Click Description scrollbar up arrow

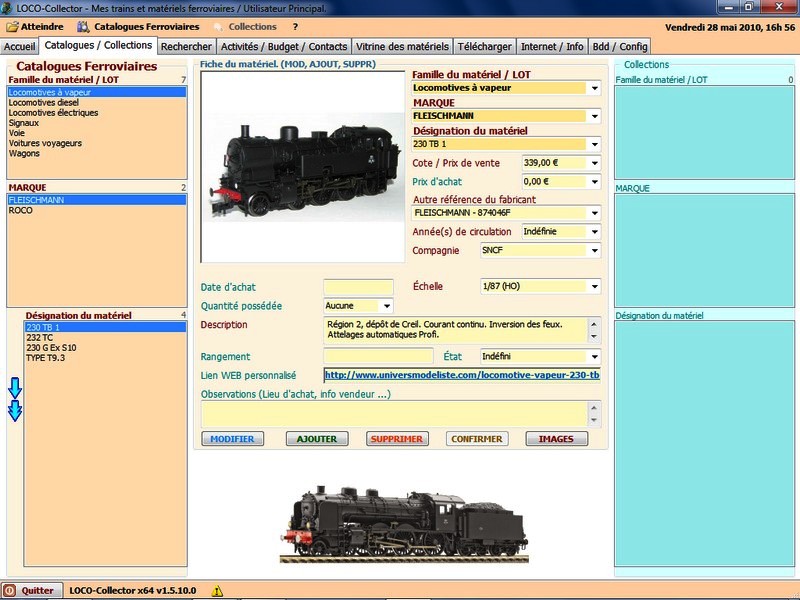(x=594, y=324)
